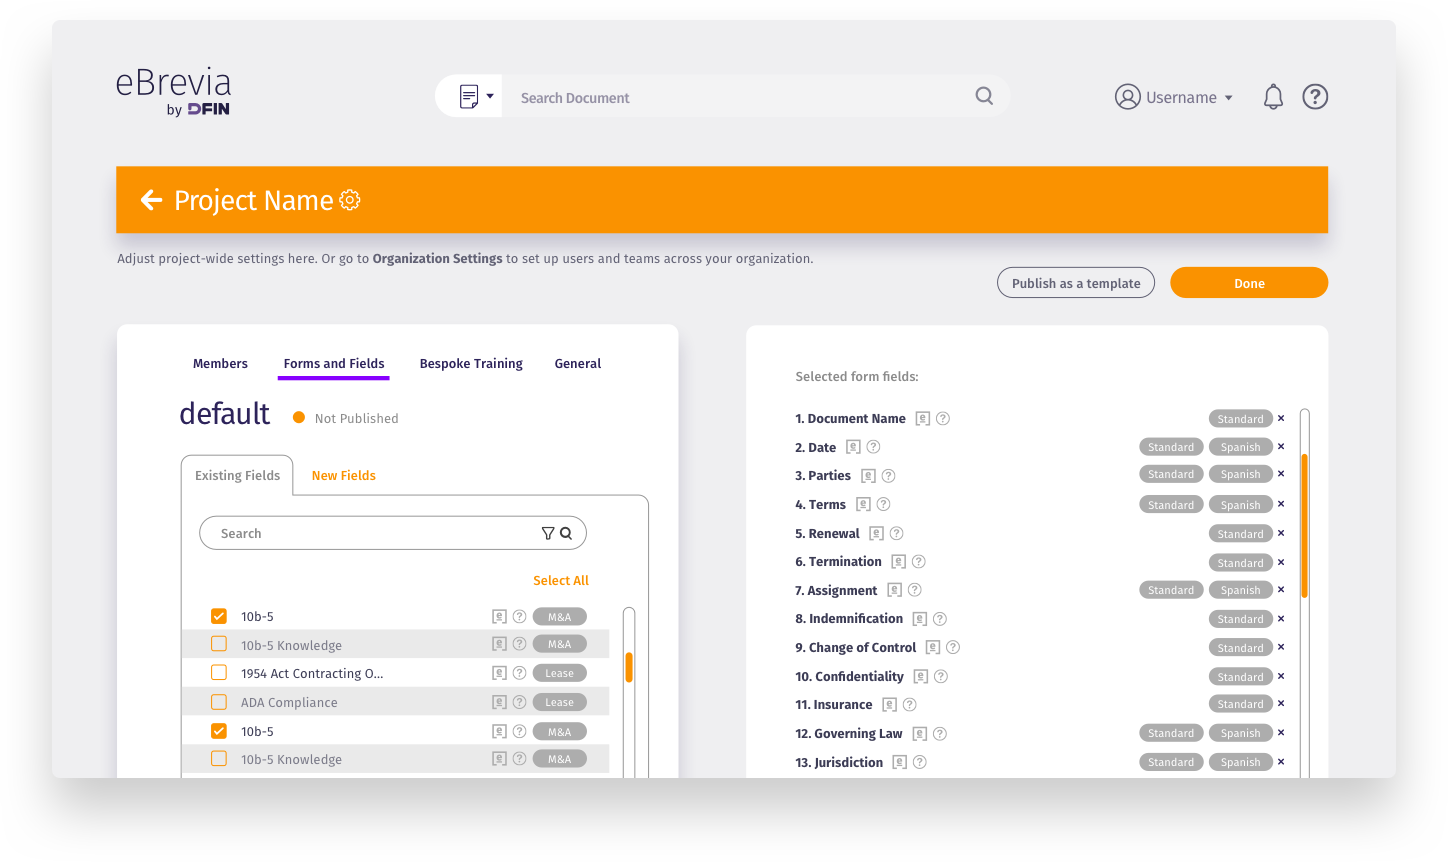Open the document type dropdown in search bar
1448x862 pixels.
point(476,97)
